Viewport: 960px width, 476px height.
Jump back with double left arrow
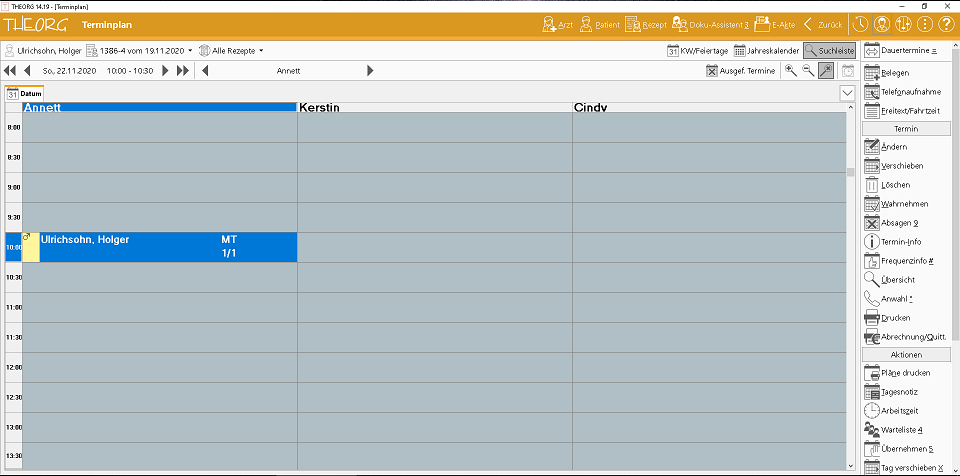[10, 70]
